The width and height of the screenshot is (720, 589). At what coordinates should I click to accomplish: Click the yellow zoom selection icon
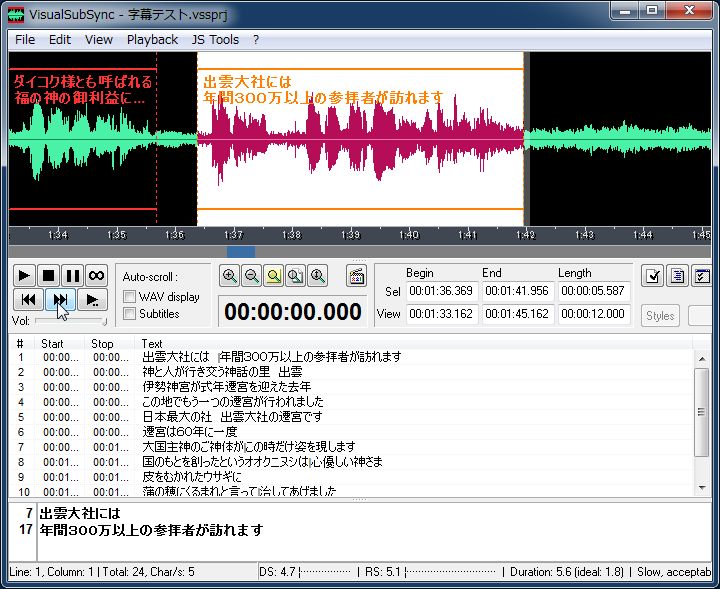click(273, 276)
